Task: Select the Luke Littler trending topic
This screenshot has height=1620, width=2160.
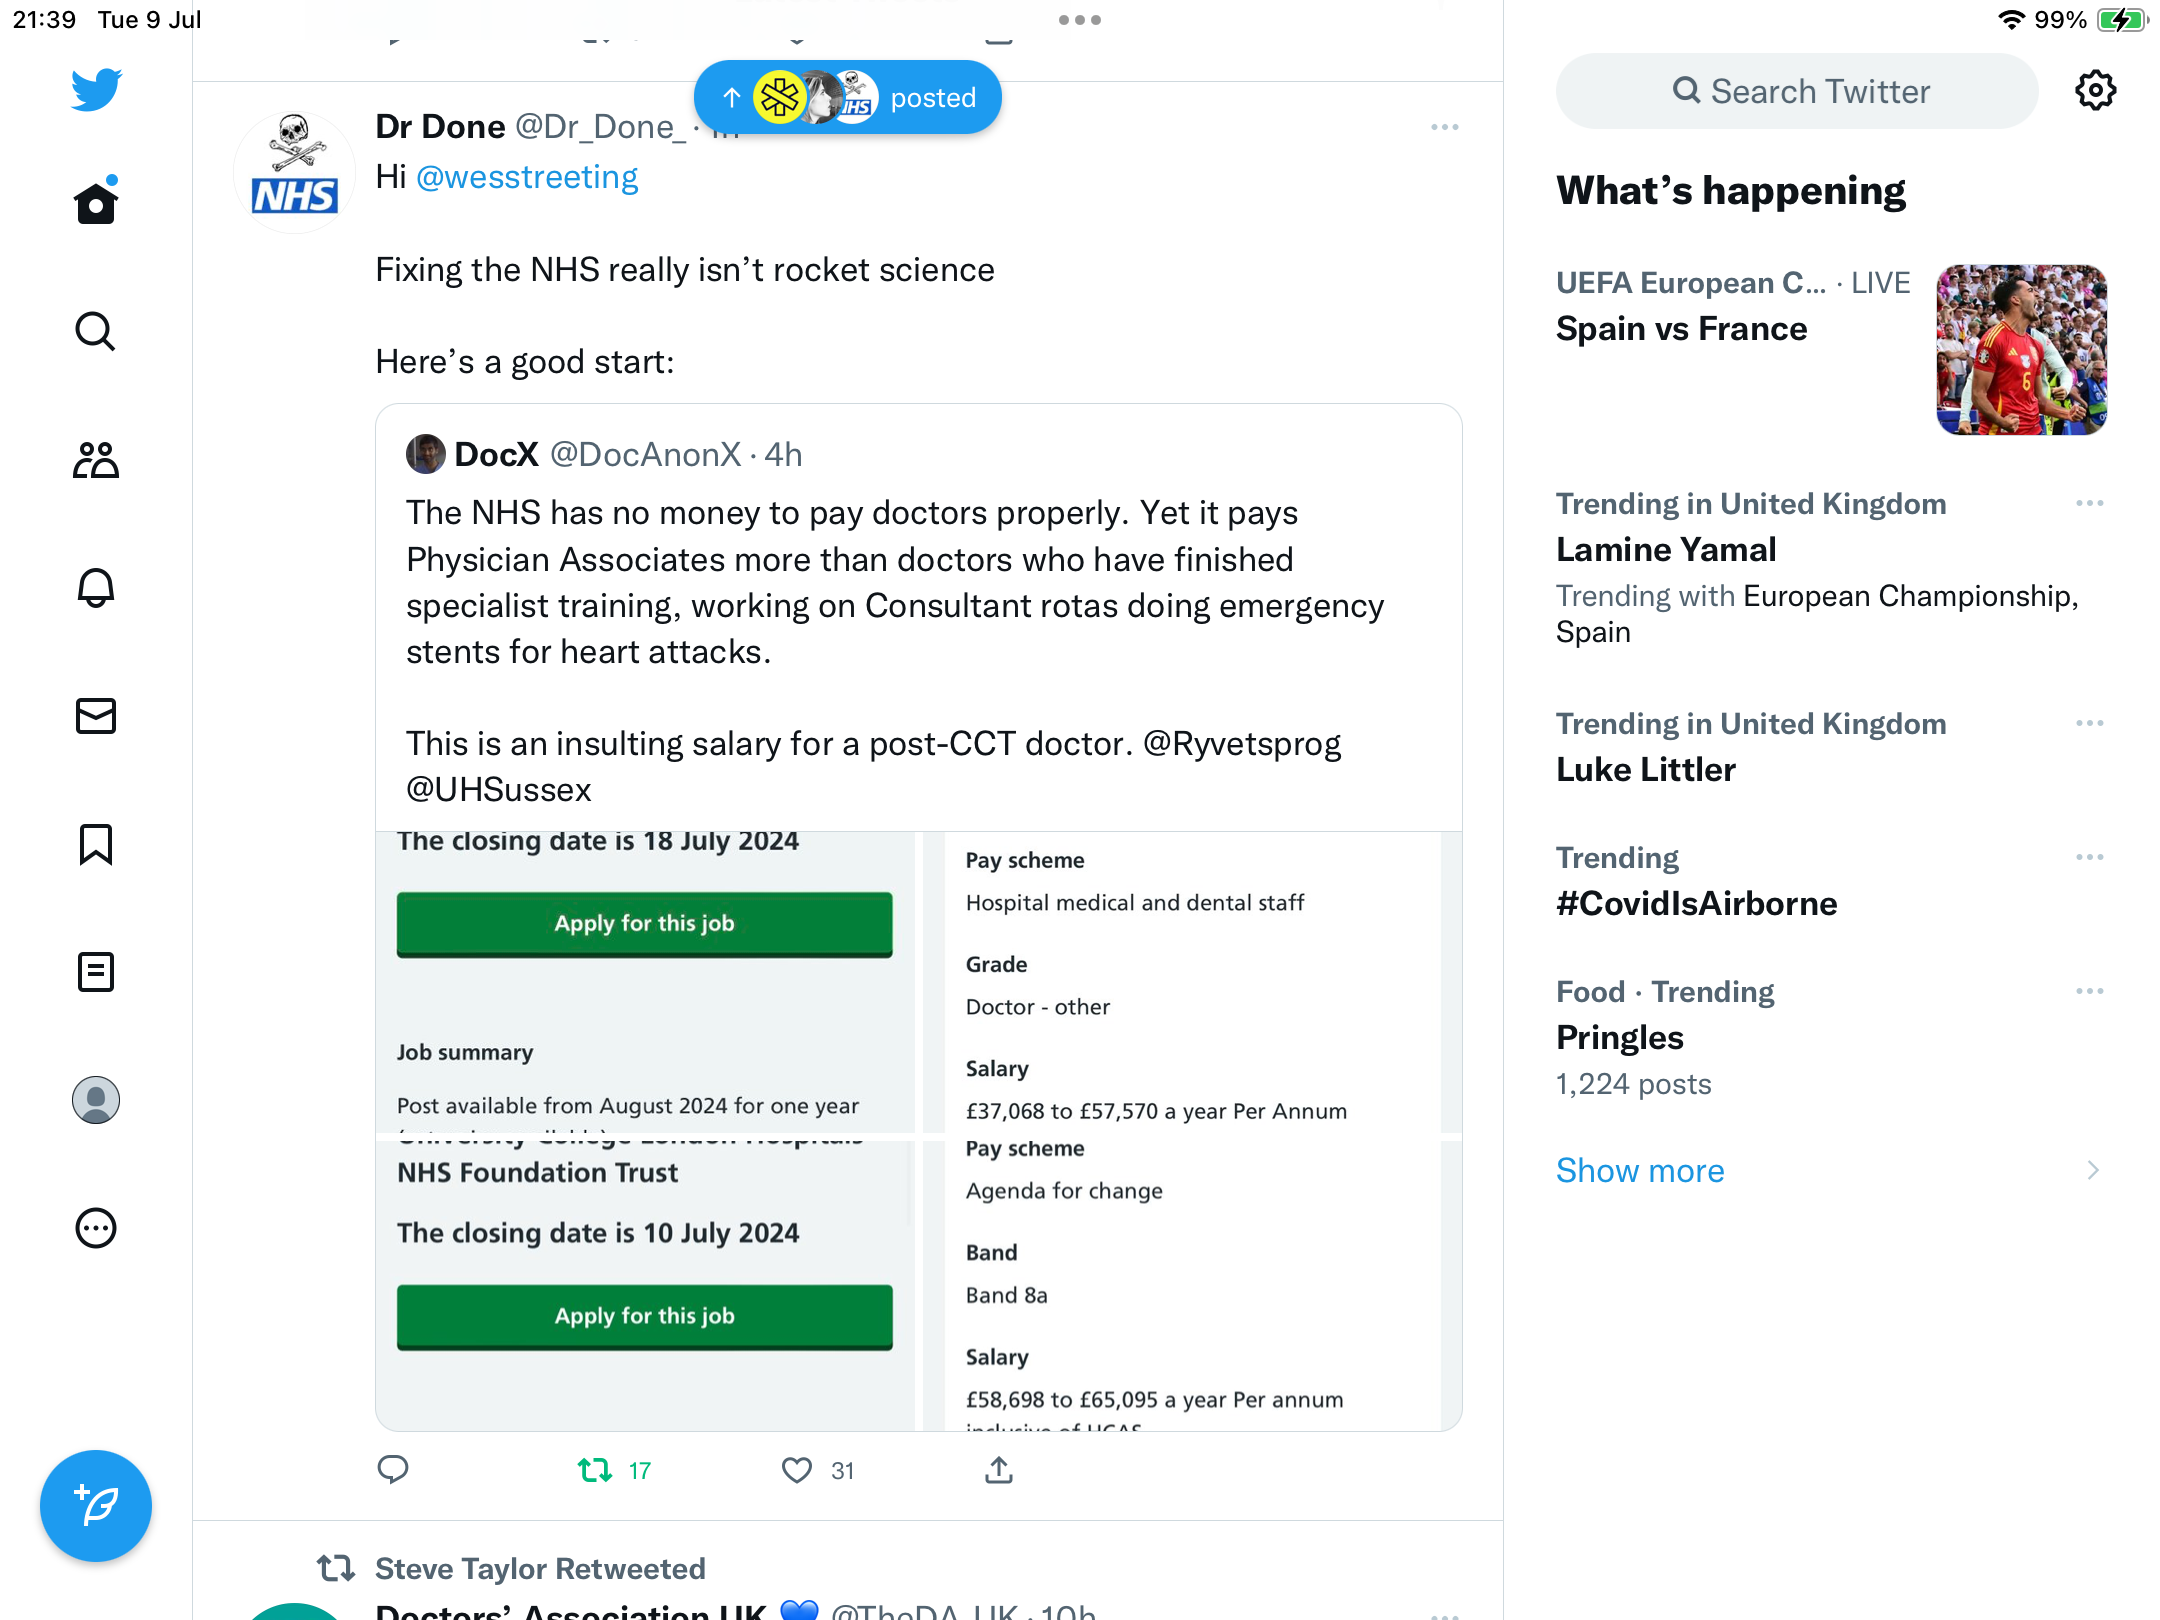Action: pos(1646,769)
